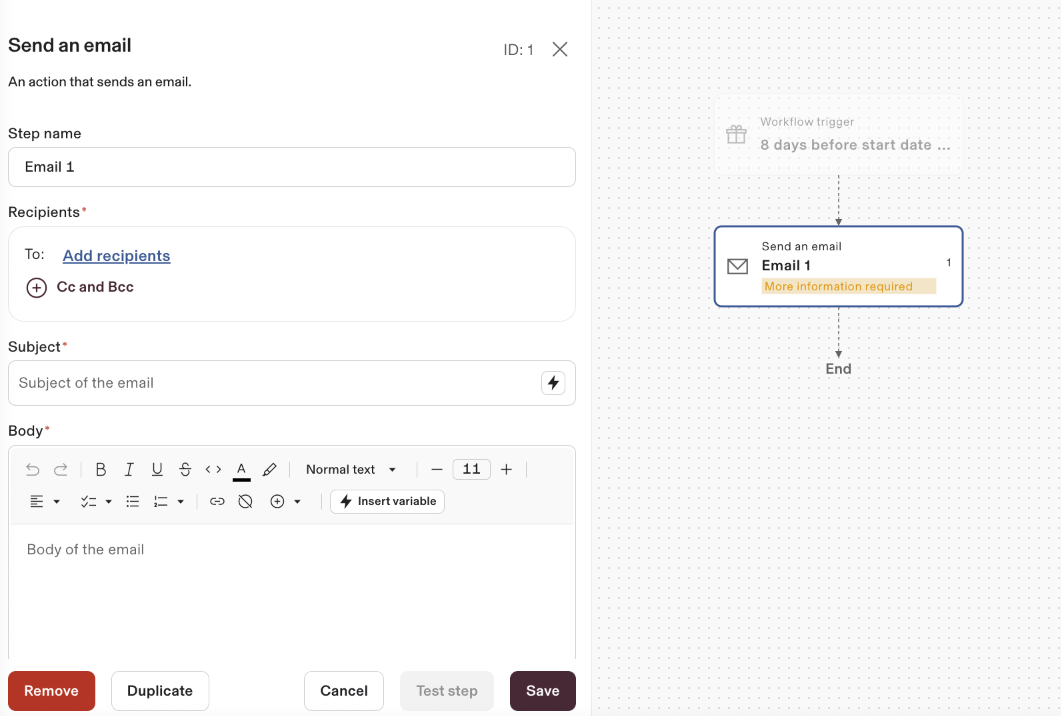Save the email step
Viewport: 1061px width, 716px height.
[542, 691]
